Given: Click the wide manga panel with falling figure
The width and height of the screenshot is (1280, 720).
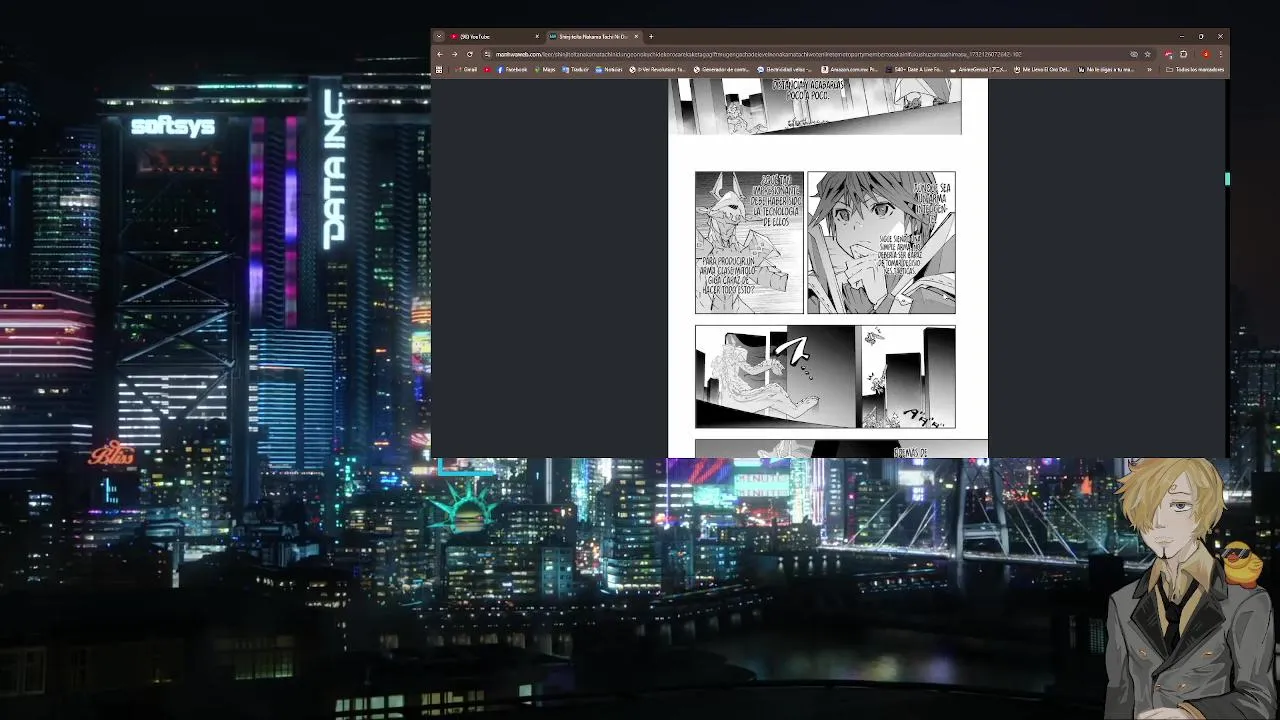Looking at the screenshot, I should click(825, 377).
